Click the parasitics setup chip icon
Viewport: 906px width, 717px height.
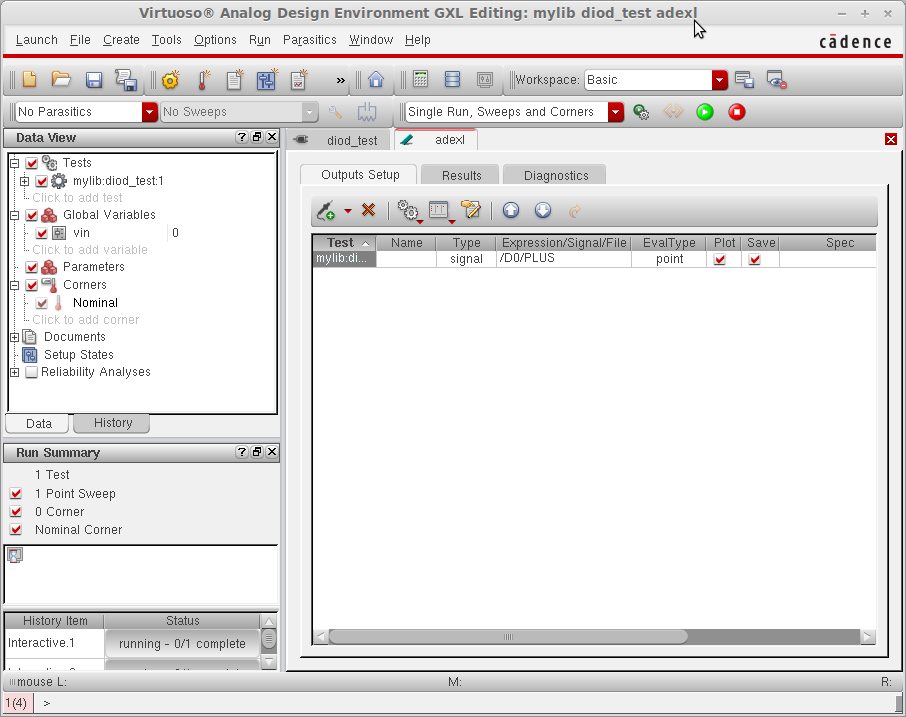(x=367, y=112)
